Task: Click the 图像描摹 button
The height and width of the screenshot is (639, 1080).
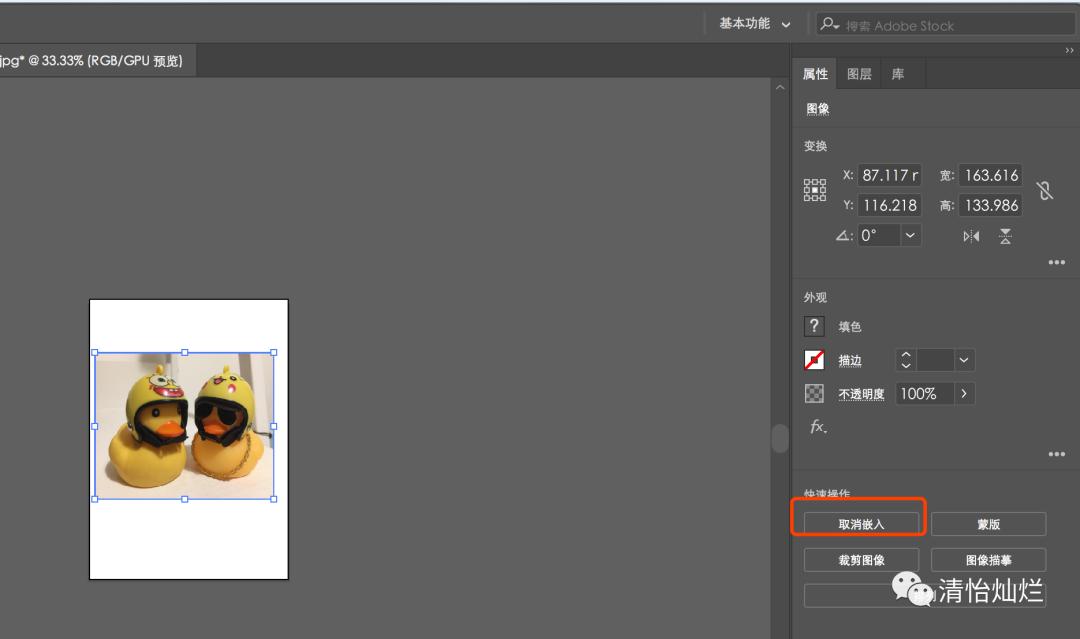Action: 988,560
